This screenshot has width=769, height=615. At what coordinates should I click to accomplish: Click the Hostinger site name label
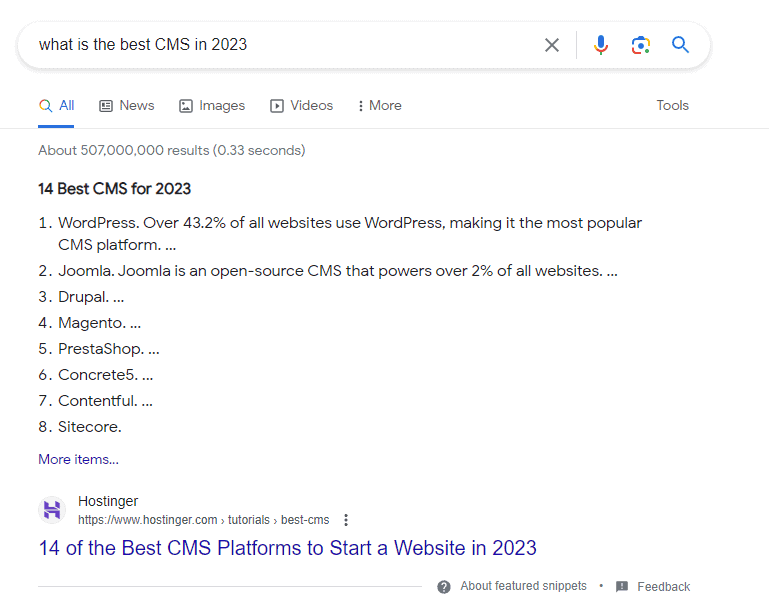[108, 501]
